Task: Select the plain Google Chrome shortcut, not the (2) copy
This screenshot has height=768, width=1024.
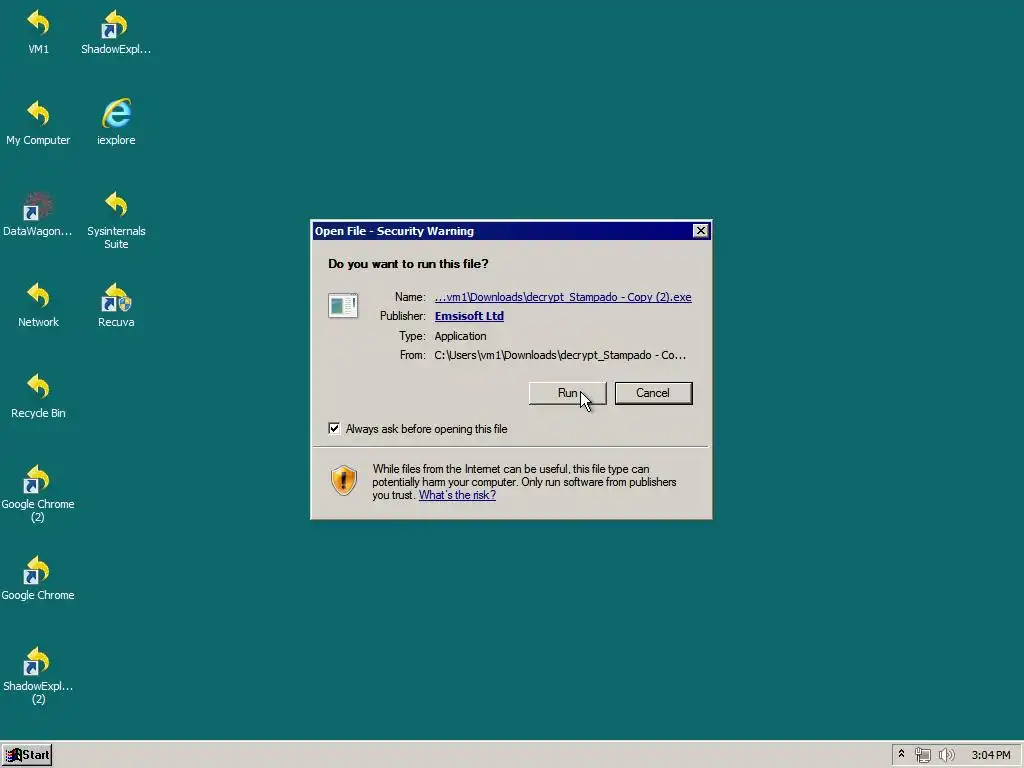Action: [x=38, y=577]
